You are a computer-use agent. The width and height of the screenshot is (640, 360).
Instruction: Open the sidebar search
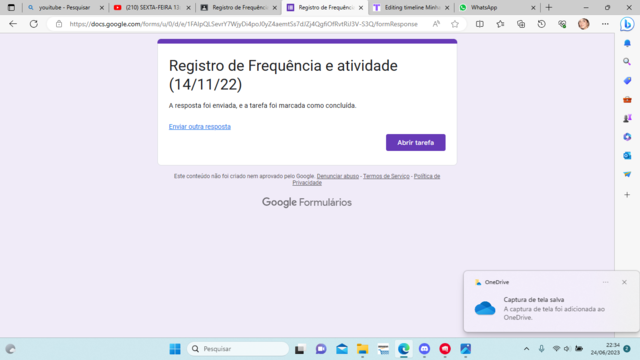627,62
